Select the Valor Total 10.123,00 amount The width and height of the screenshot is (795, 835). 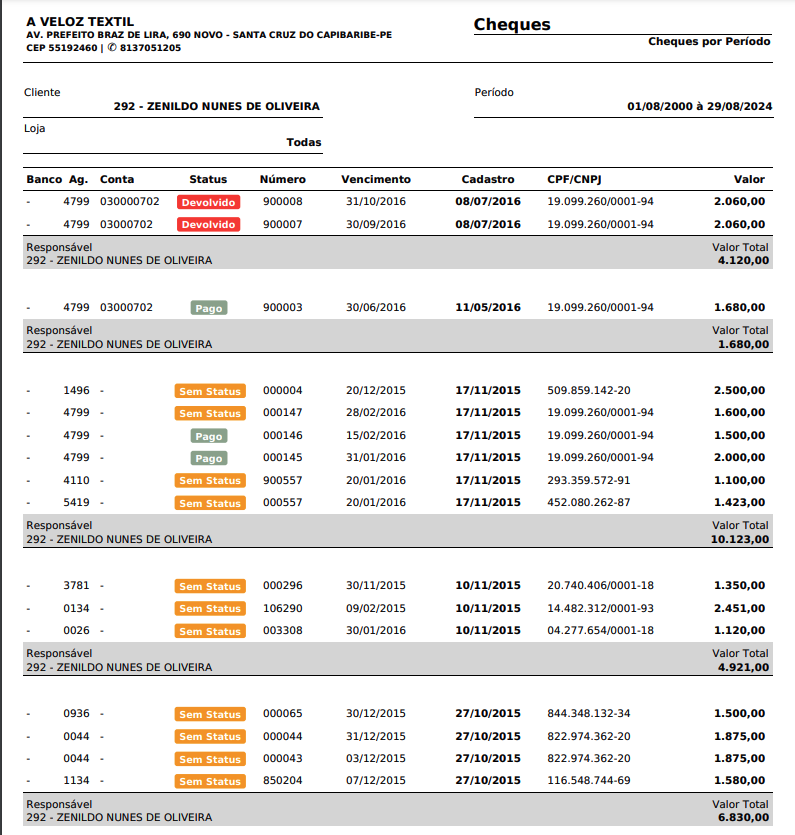click(740, 539)
